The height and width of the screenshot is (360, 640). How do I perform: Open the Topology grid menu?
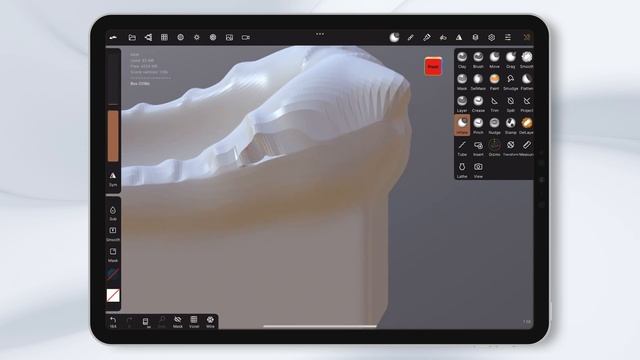[x=164, y=37]
